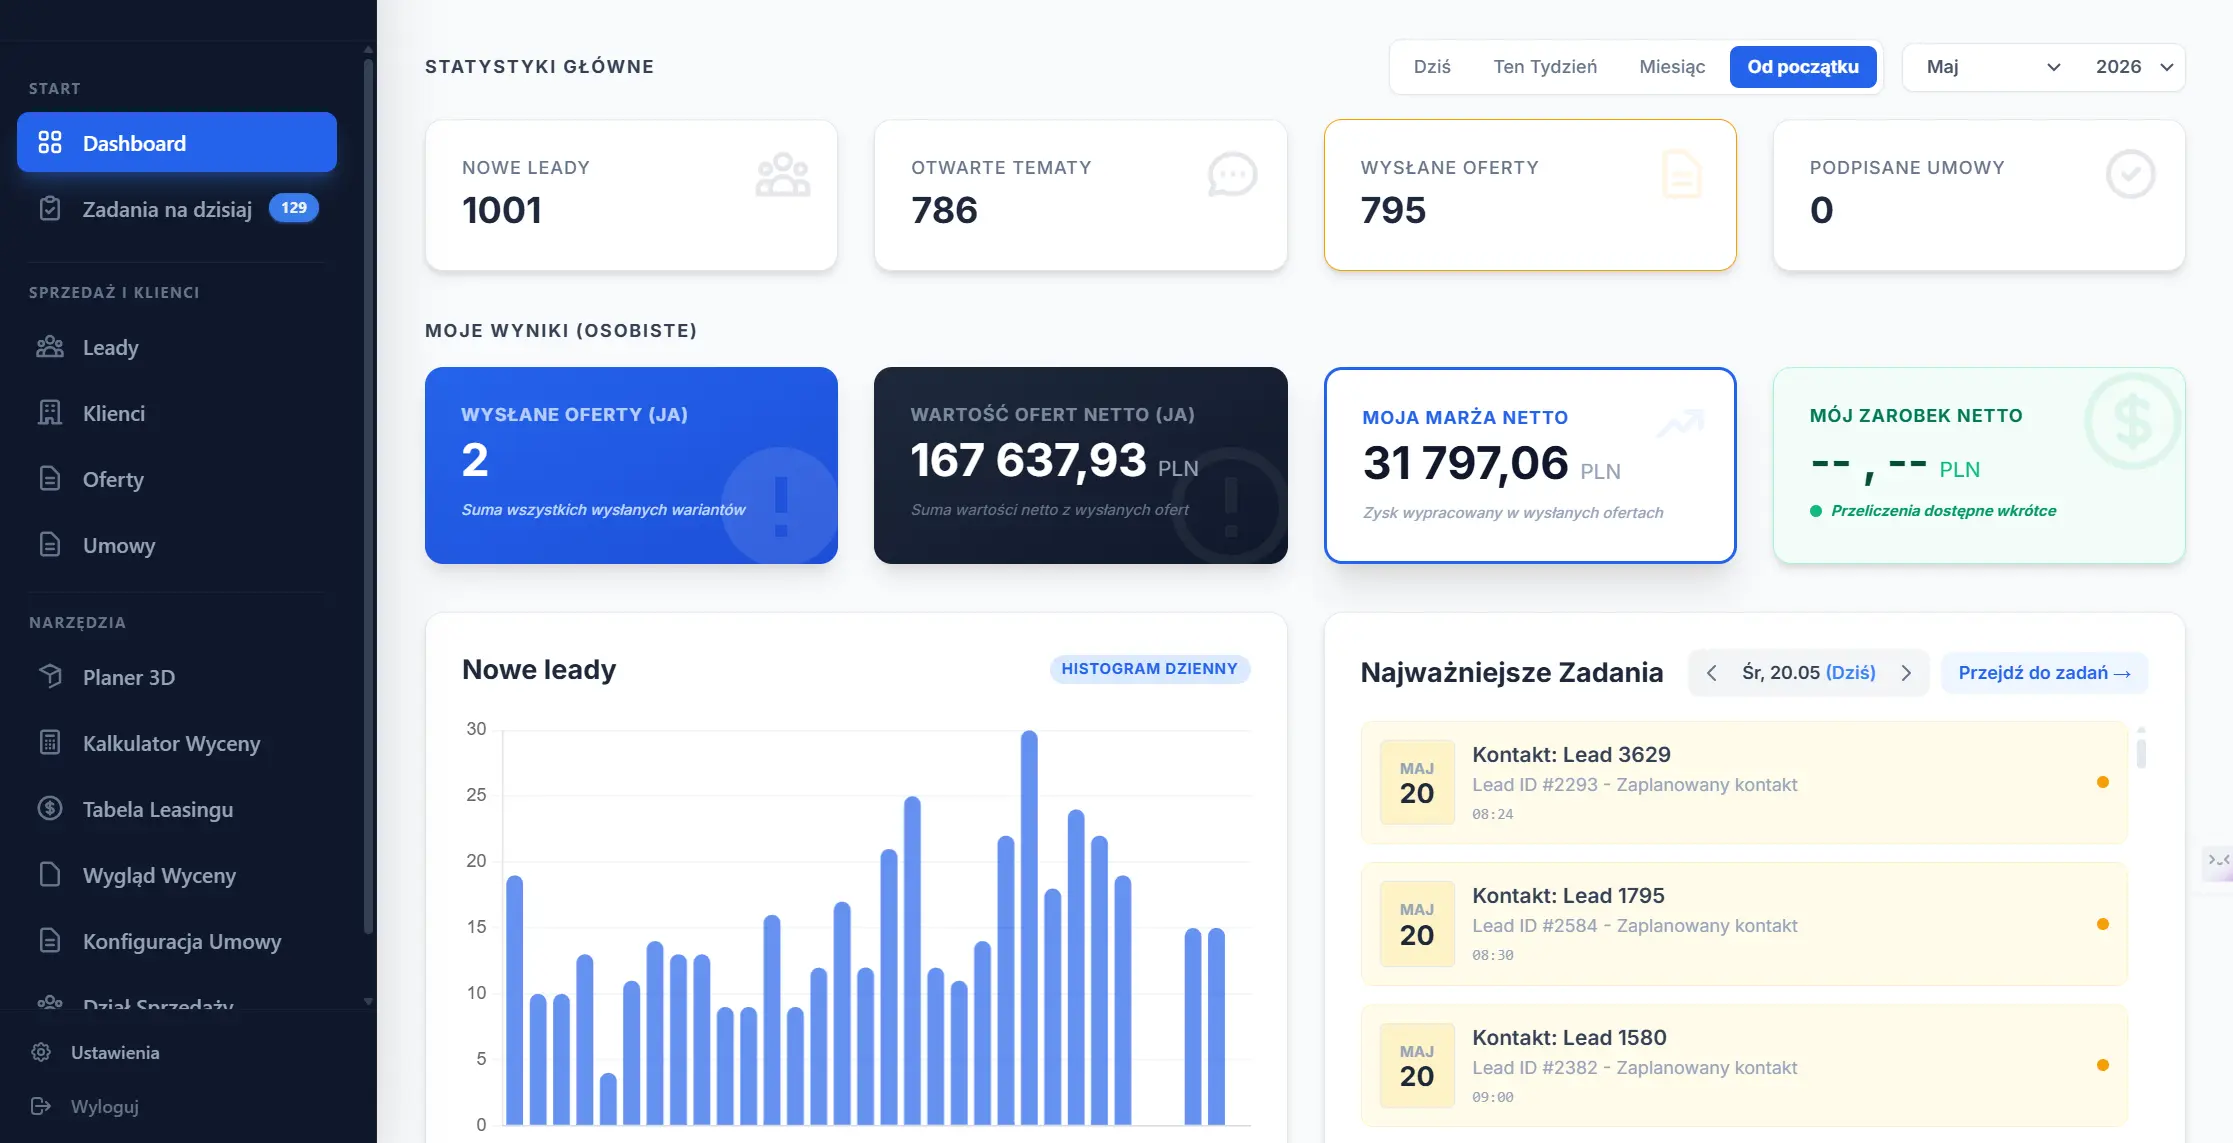Click the Wysłane Oferty document icon on card

click(x=1681, y=175)
